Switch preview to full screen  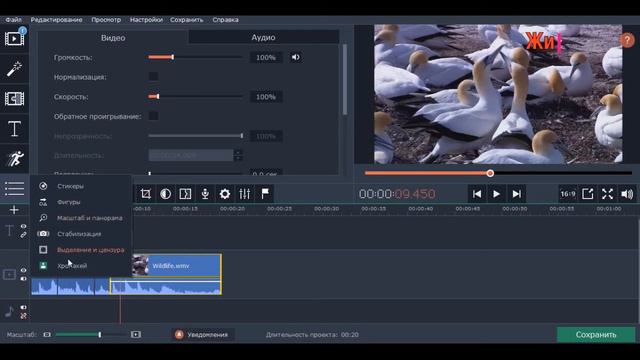[607, 194]
